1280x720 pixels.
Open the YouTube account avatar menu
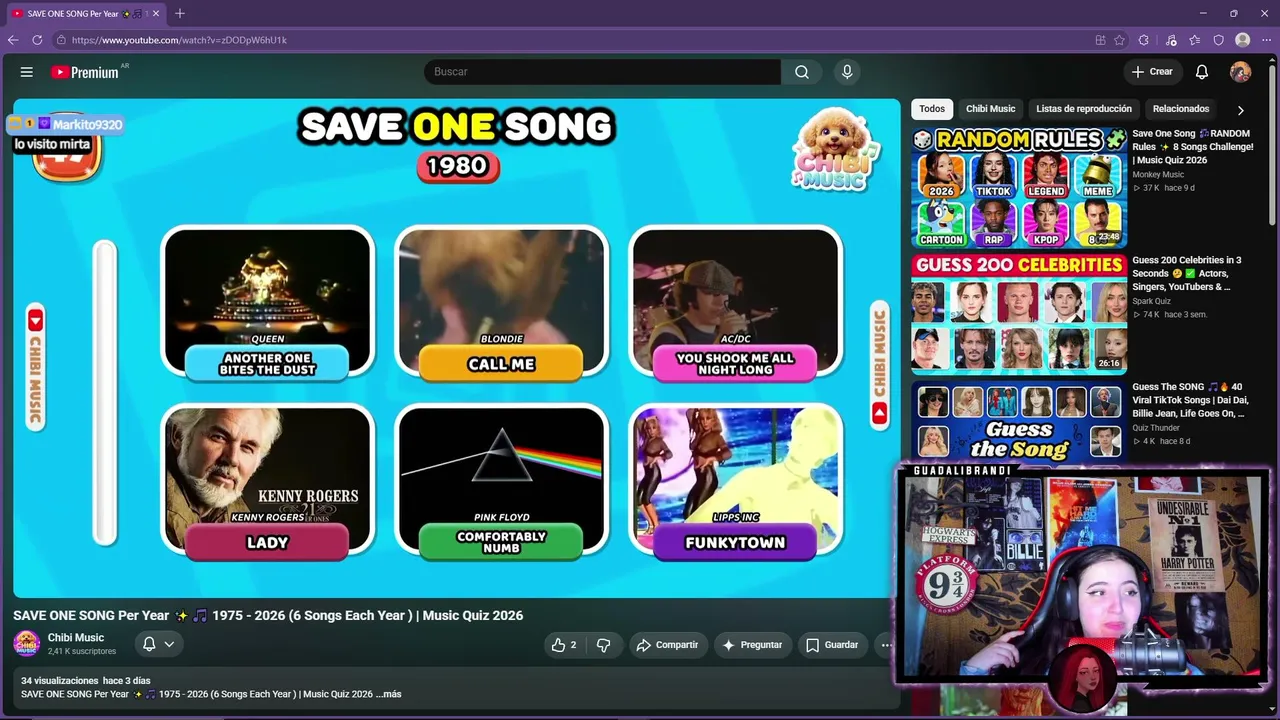pos(1240,72)
